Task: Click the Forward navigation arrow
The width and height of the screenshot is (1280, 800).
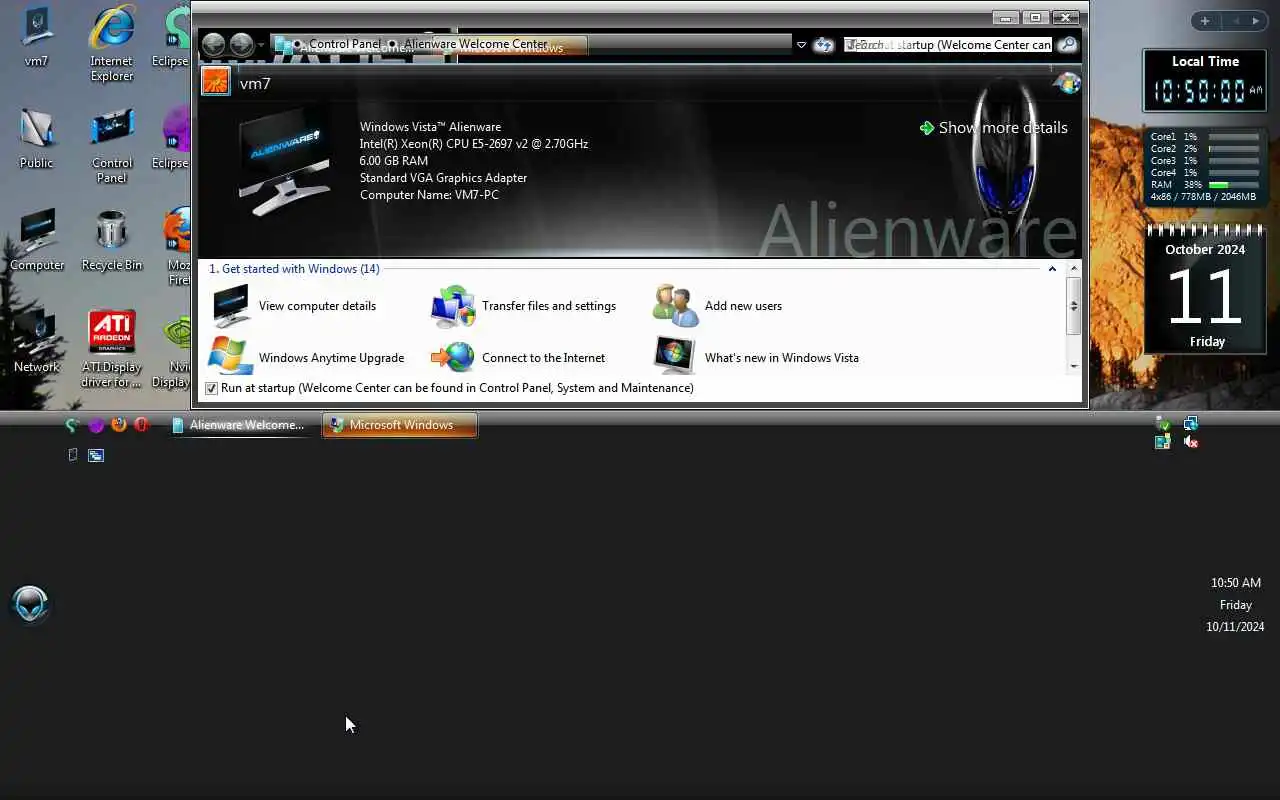Action: 241,44
